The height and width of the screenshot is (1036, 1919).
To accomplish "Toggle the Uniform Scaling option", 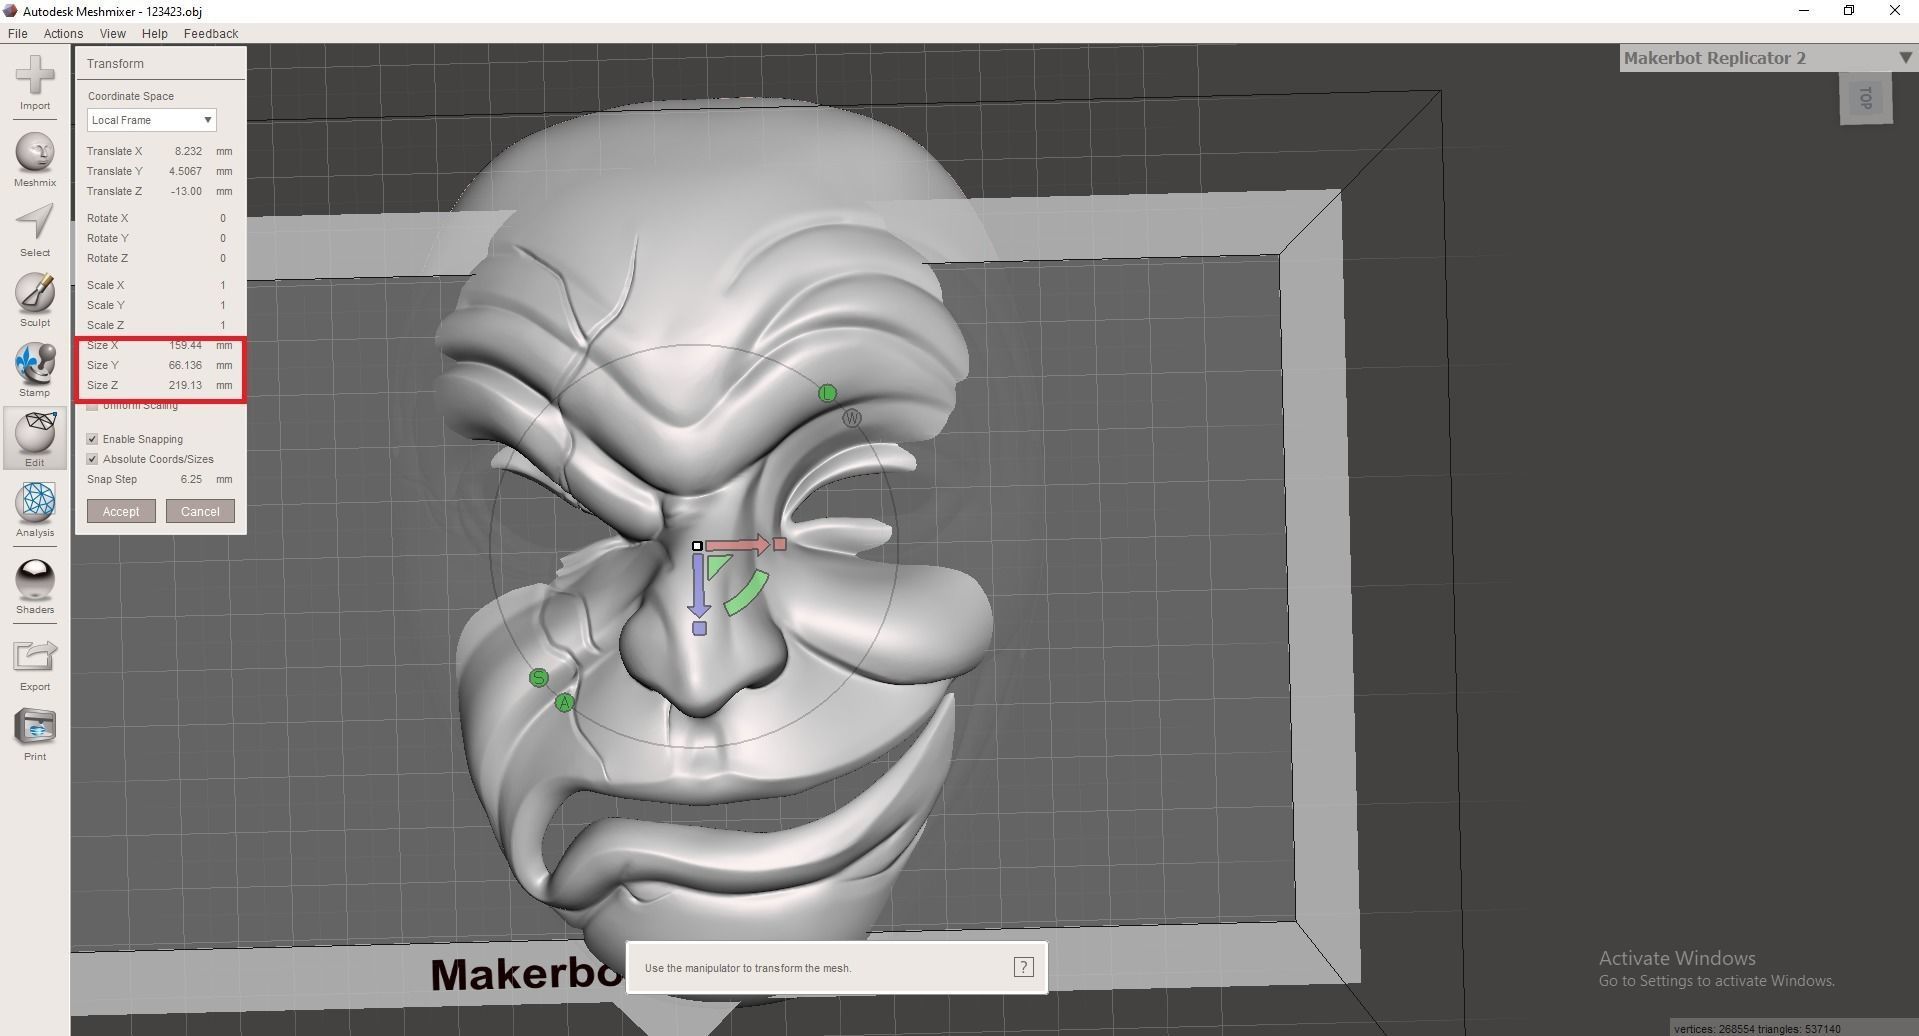I will pos(92,405).
